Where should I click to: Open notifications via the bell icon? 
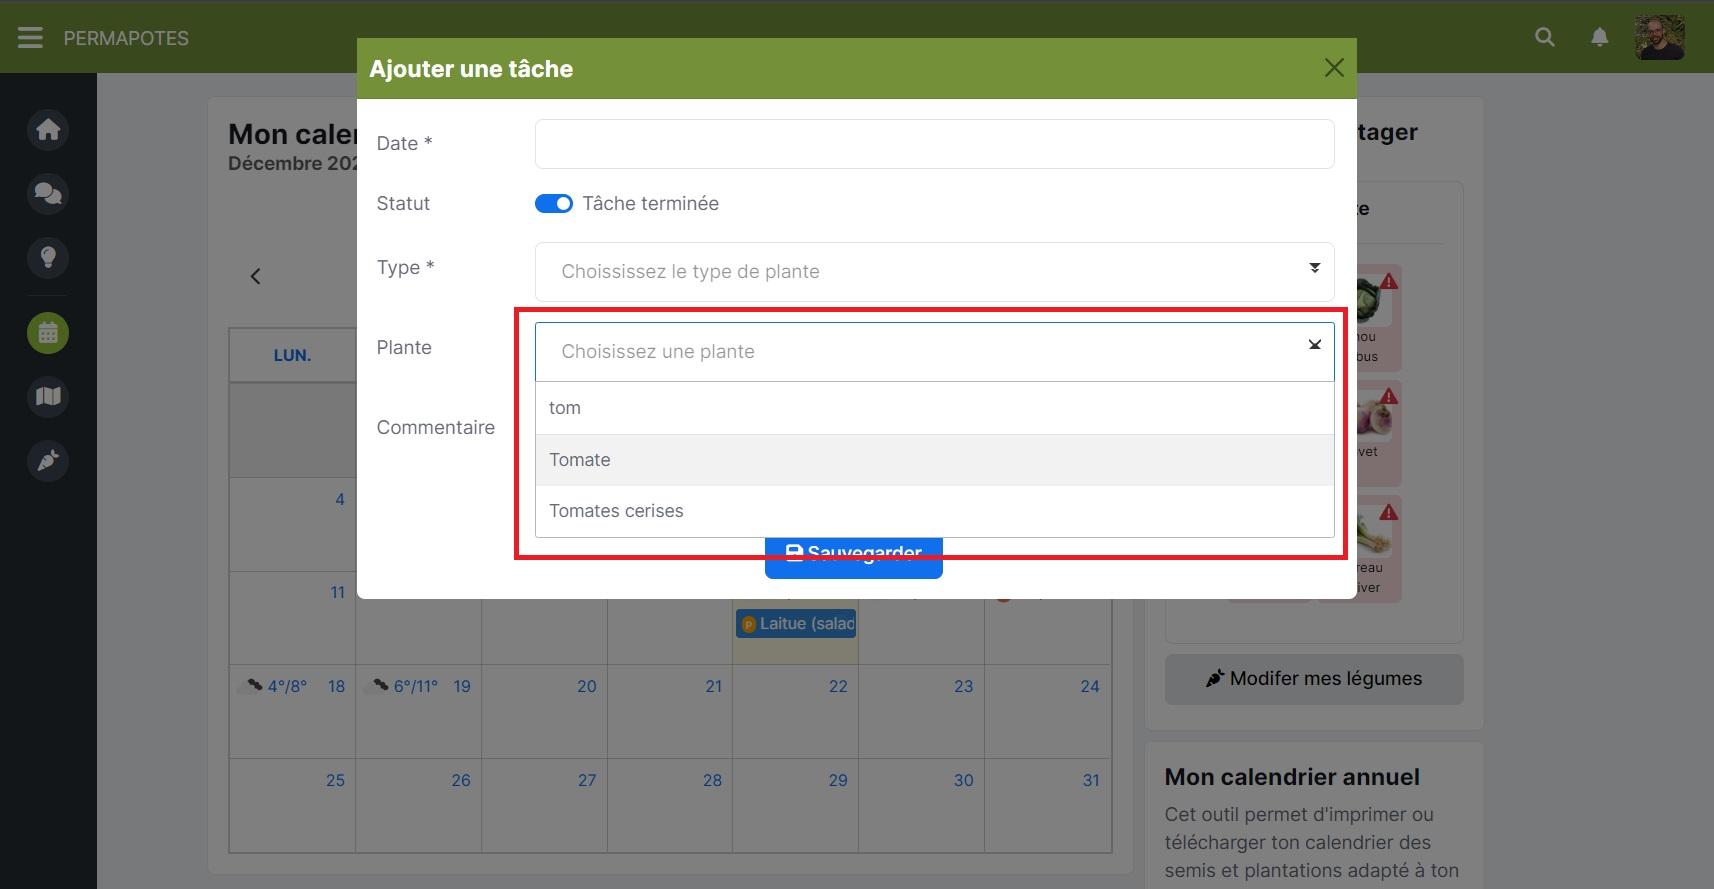click(1599, 38)
